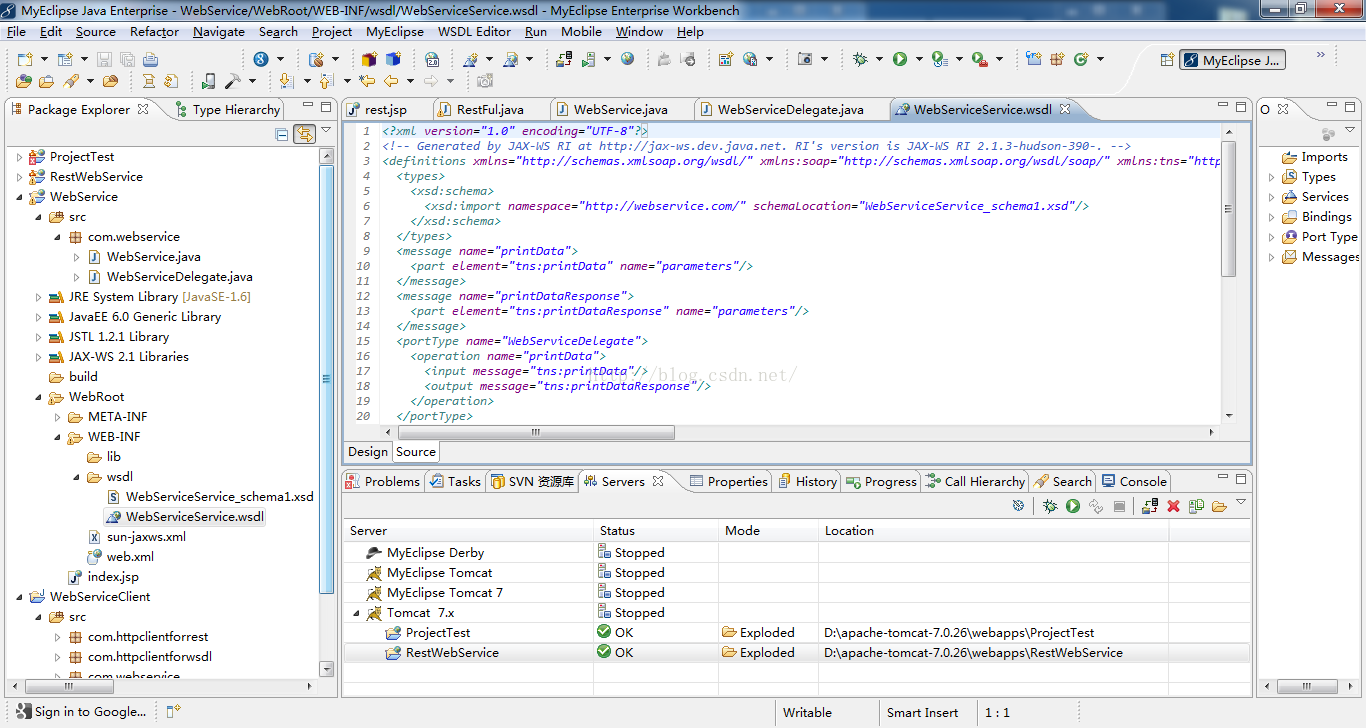
Task: Select the sun-jaxws.xml file
Action: (136, 537)
